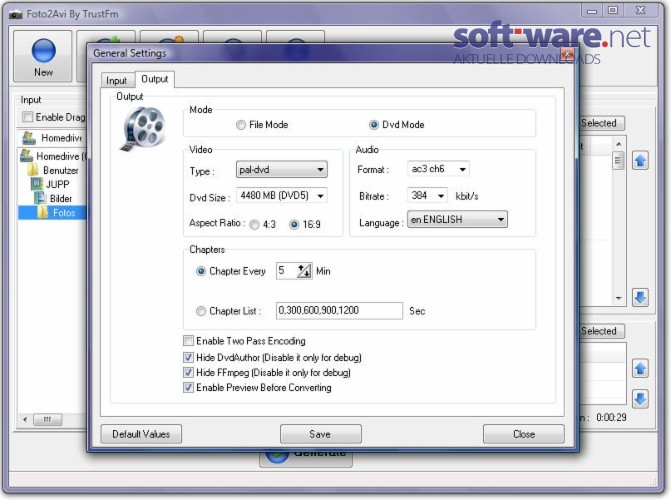This screenshot has height=500, width=671.
Task: Click the Save button
Action: point(321,434)
